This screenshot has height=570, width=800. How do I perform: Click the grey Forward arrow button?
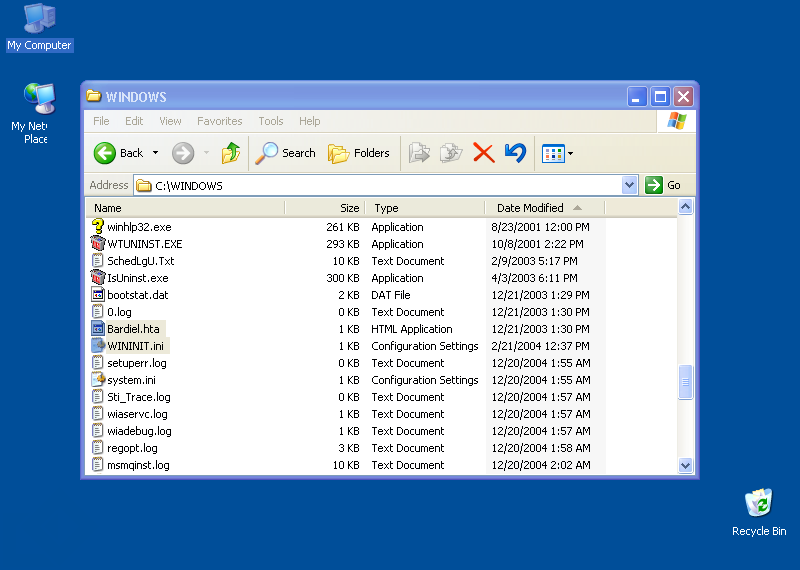tap(183, 153)
